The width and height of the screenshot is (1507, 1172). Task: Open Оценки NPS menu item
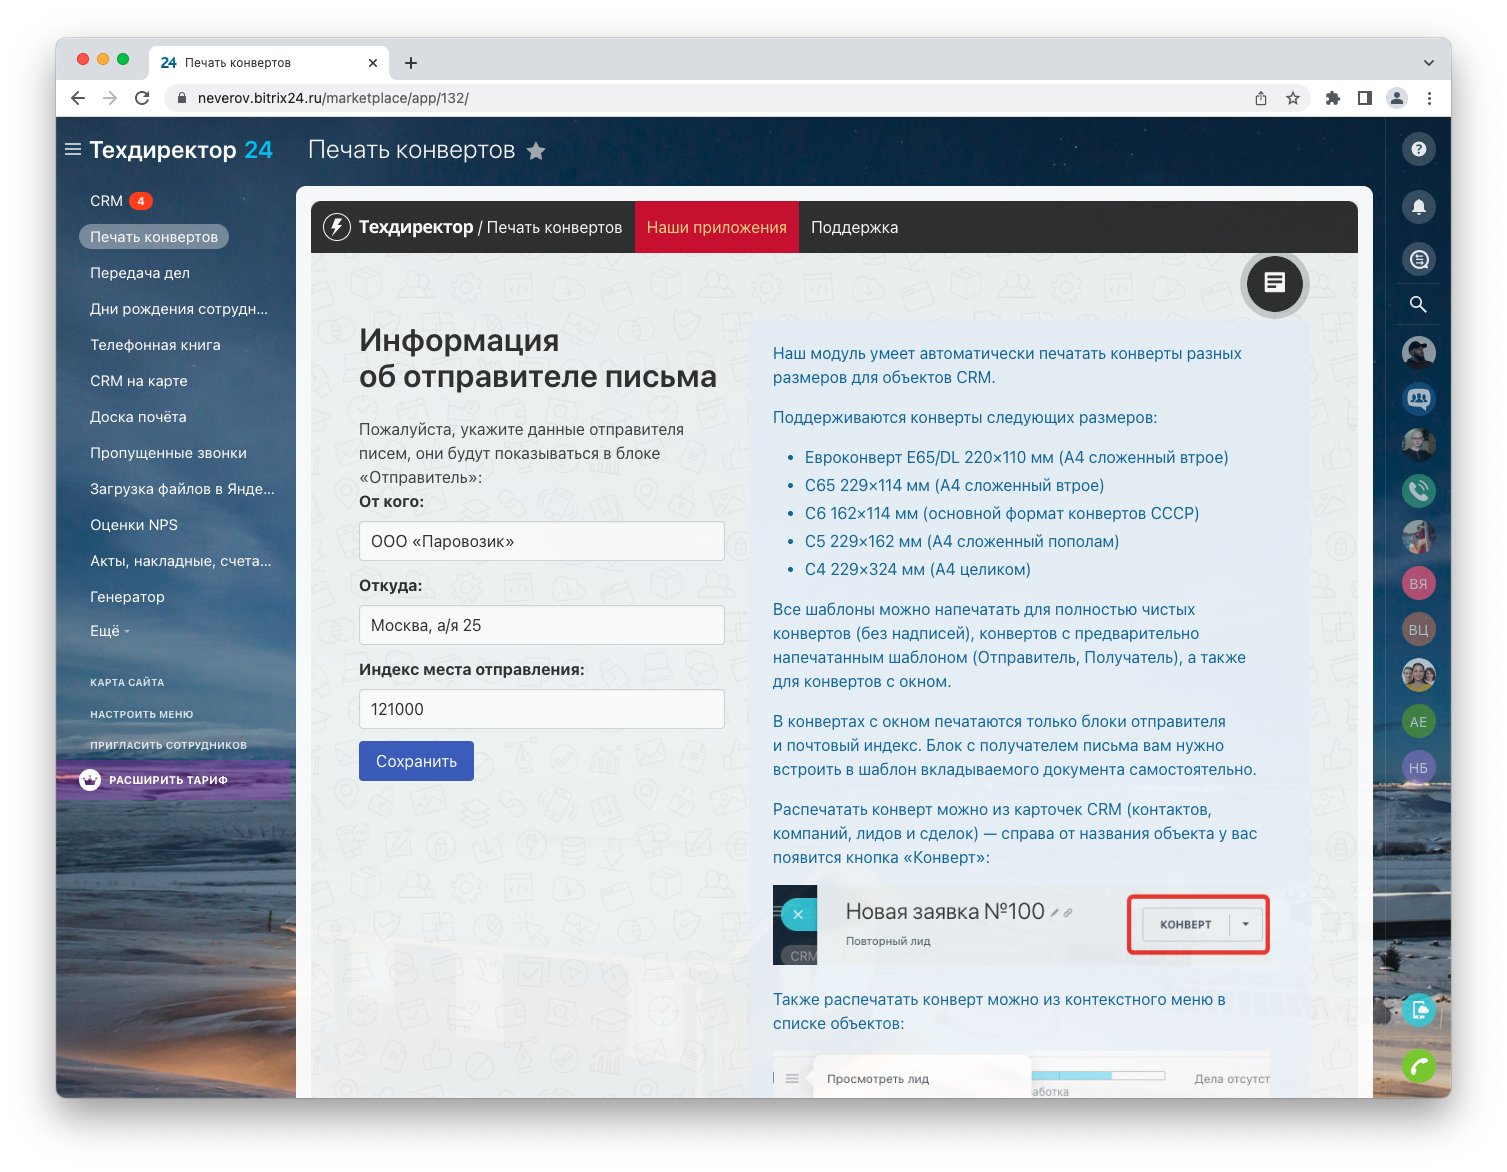pyautogui.click(x=134, y=525)
